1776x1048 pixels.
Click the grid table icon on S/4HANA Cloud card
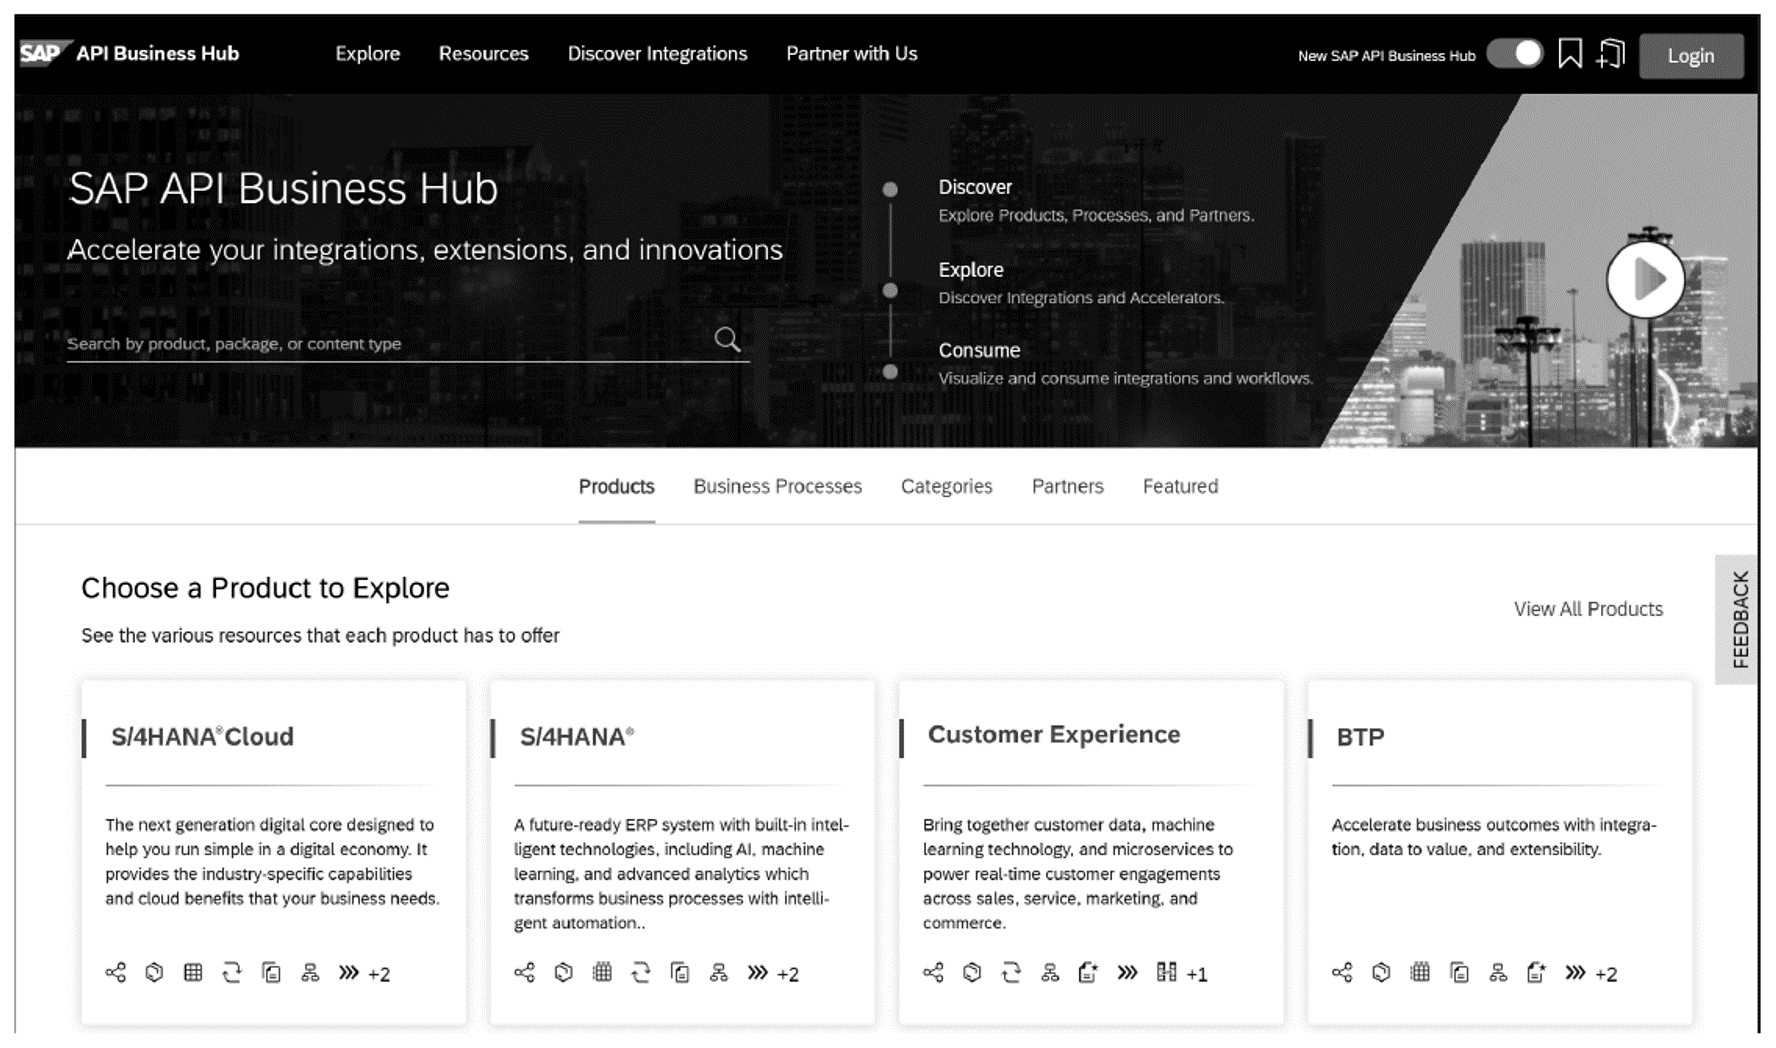coord(193,972)
